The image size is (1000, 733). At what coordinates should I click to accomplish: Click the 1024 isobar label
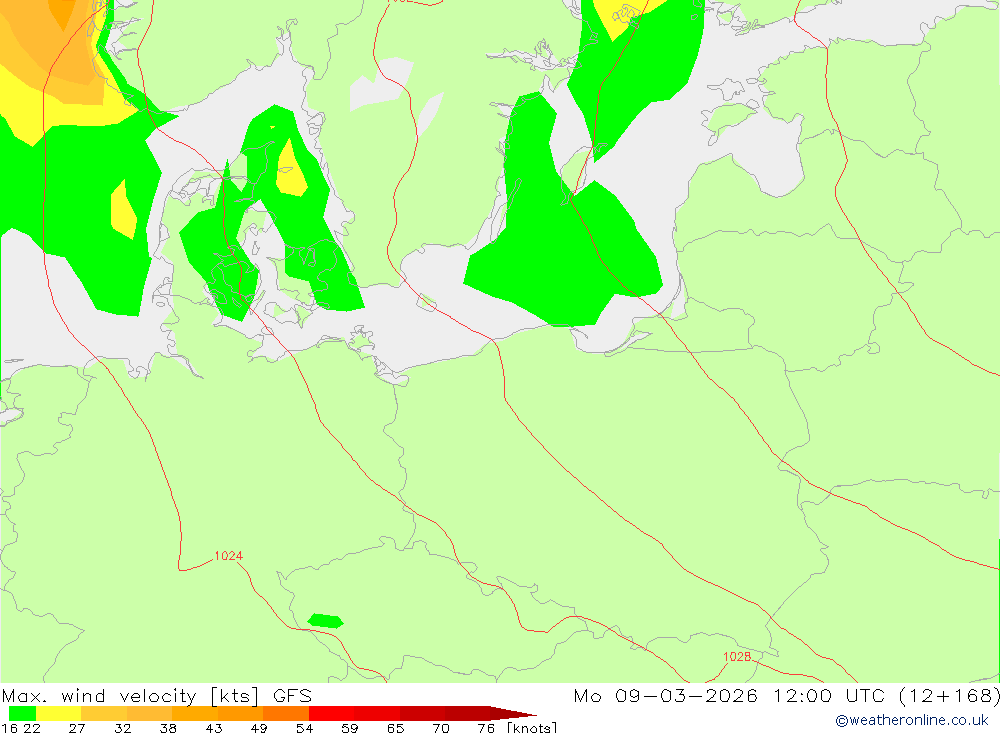(228, 556)
